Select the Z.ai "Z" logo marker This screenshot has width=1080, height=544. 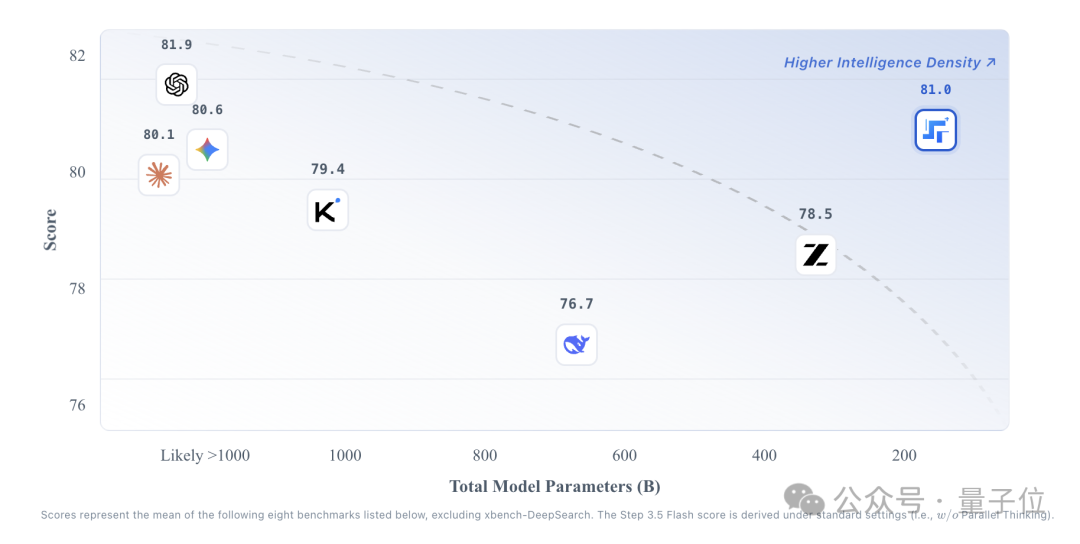point(816,255)
